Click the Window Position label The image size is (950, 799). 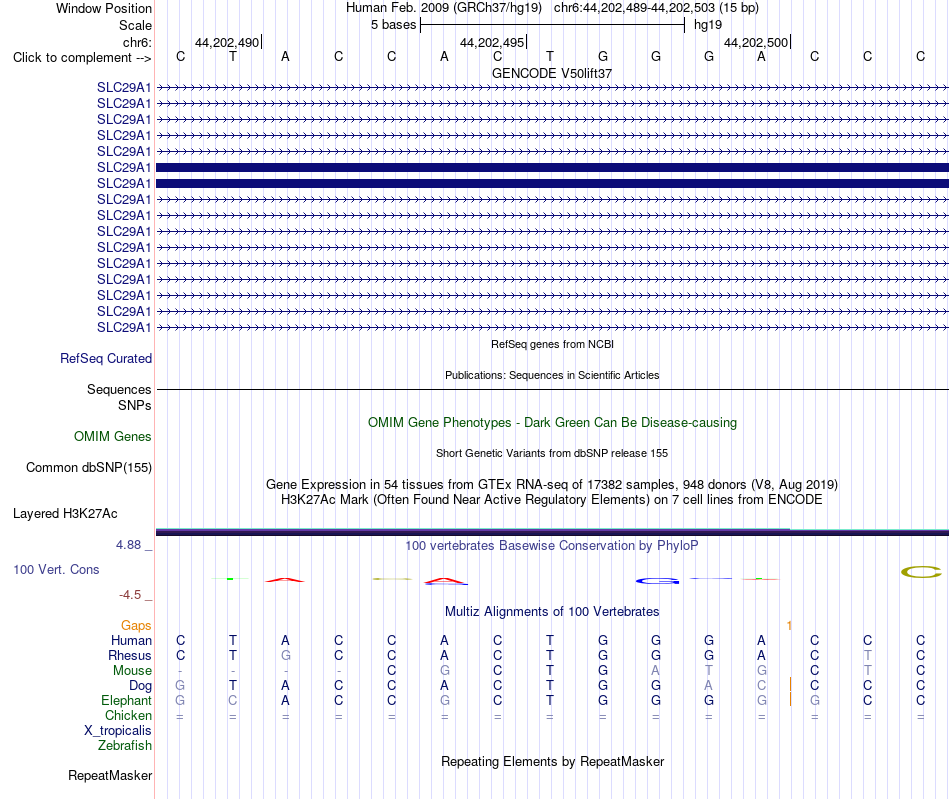(x=104, y=8)
